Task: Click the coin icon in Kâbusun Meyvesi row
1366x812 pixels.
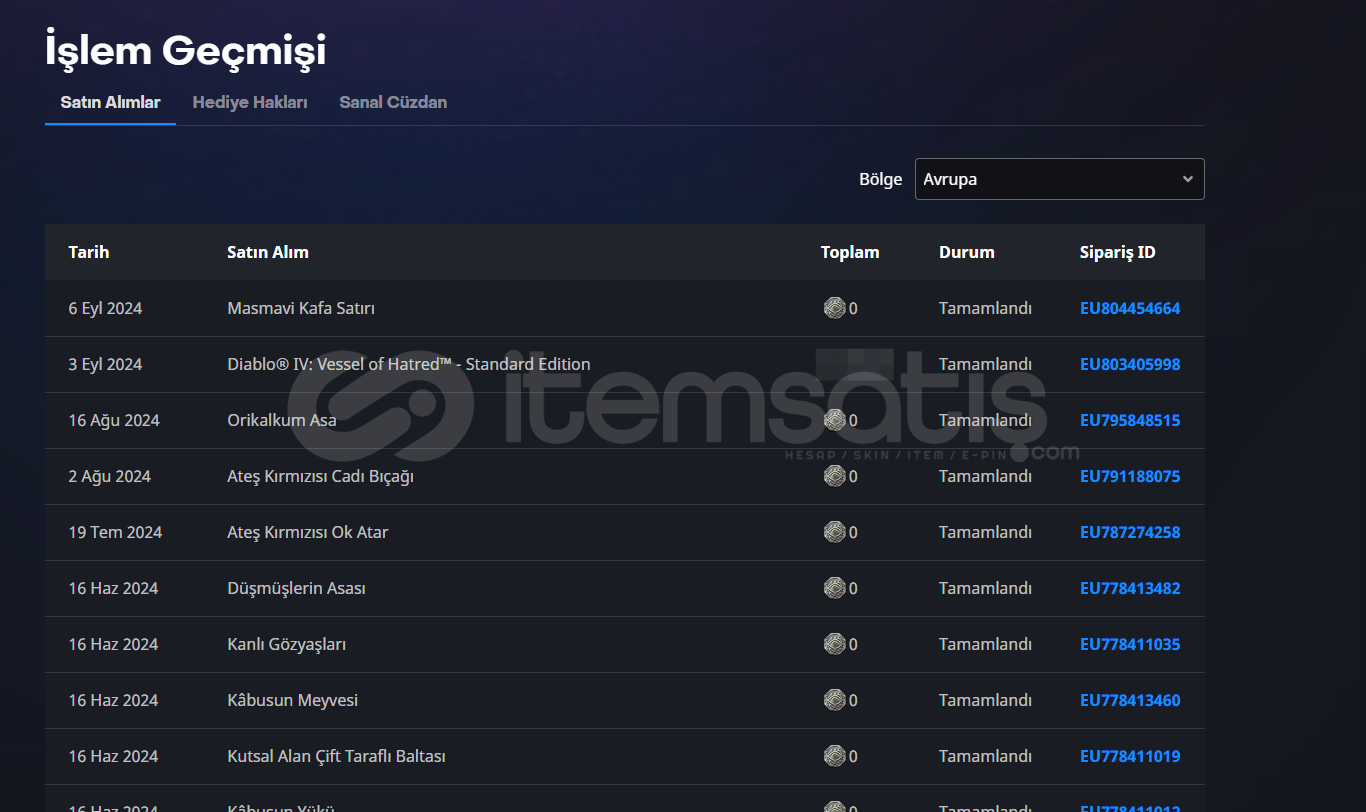Action: click(x=834, y=700)
